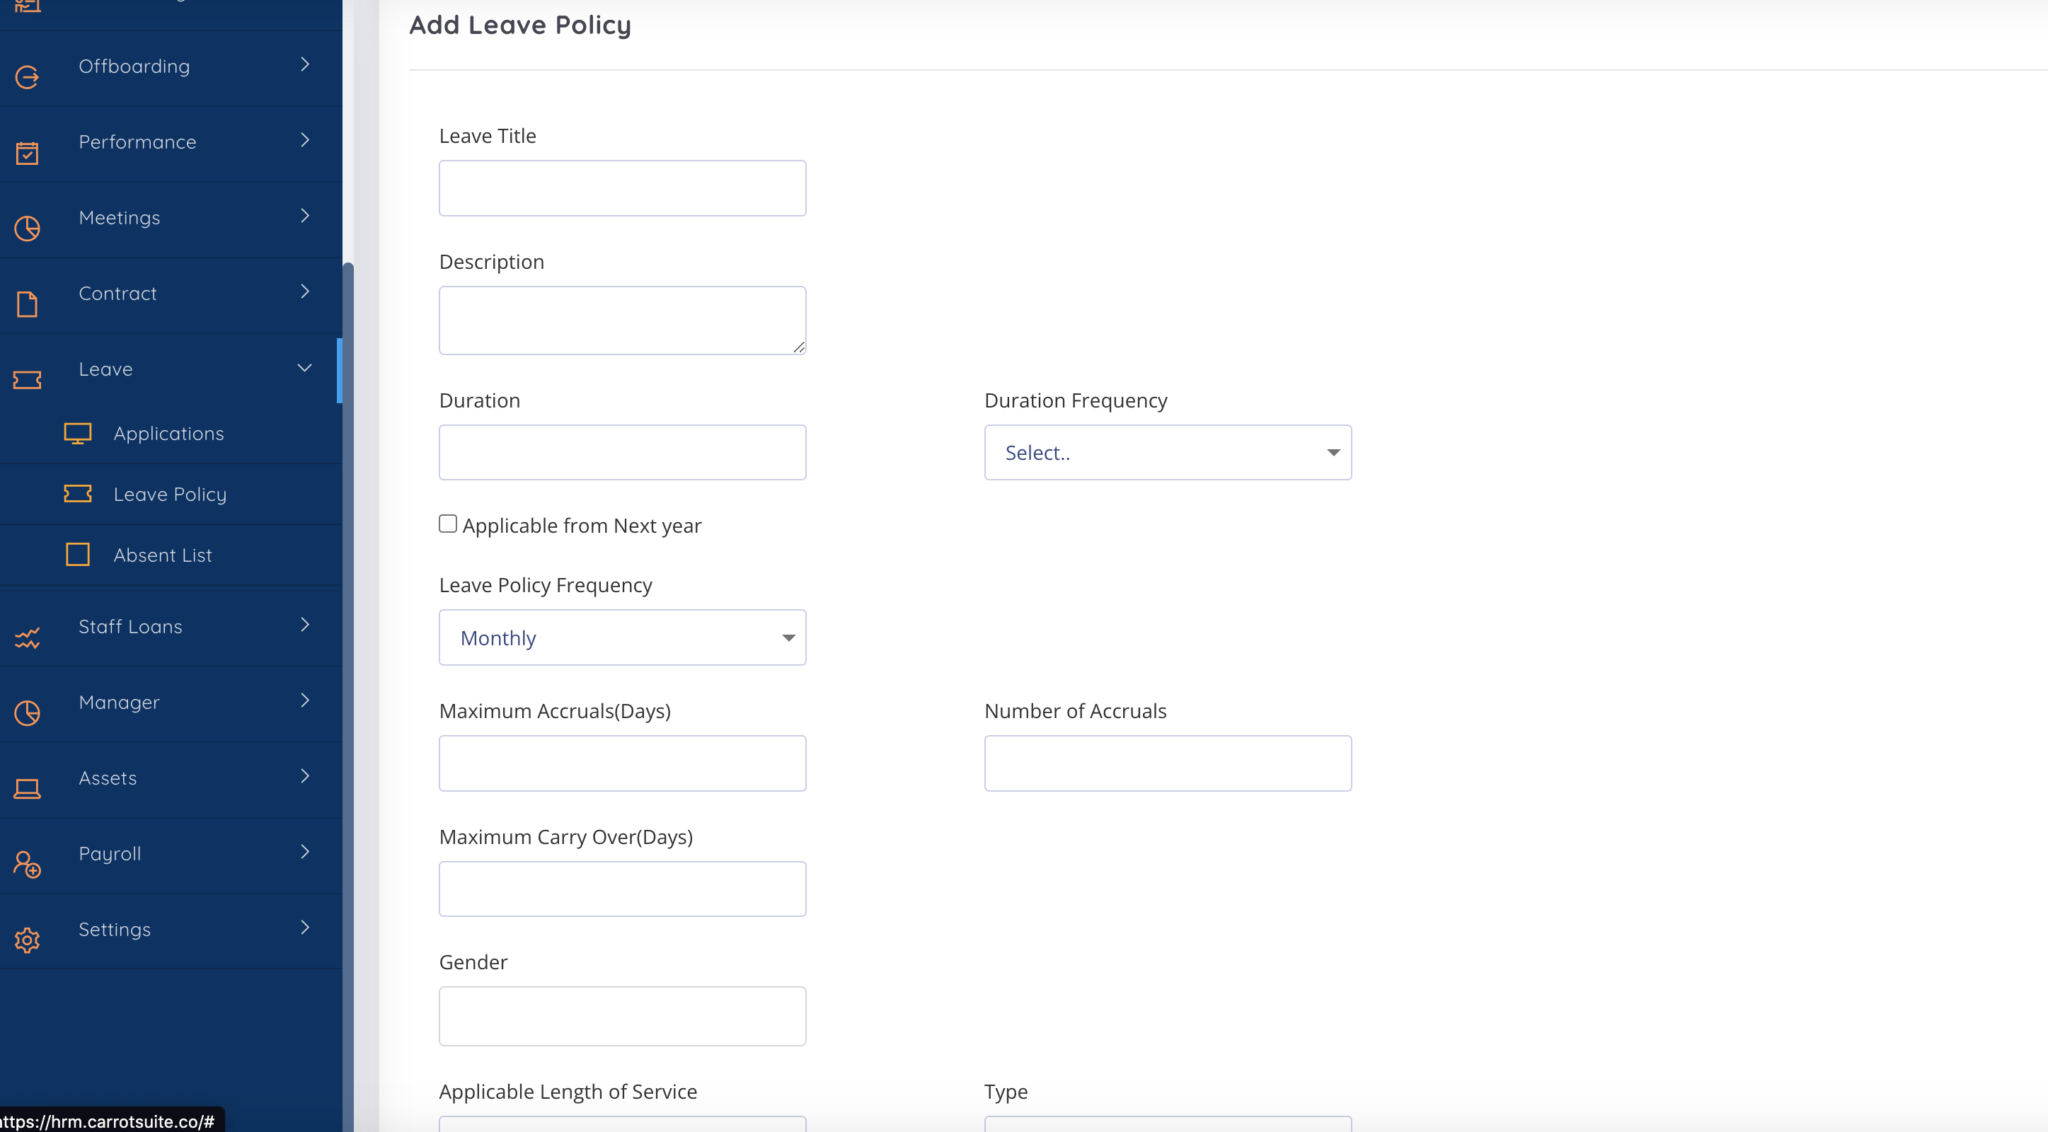The height and width of the screenshot is (1132, 2048).
Task: Click the Settings gear icon
Action: (x=27, y=940)
